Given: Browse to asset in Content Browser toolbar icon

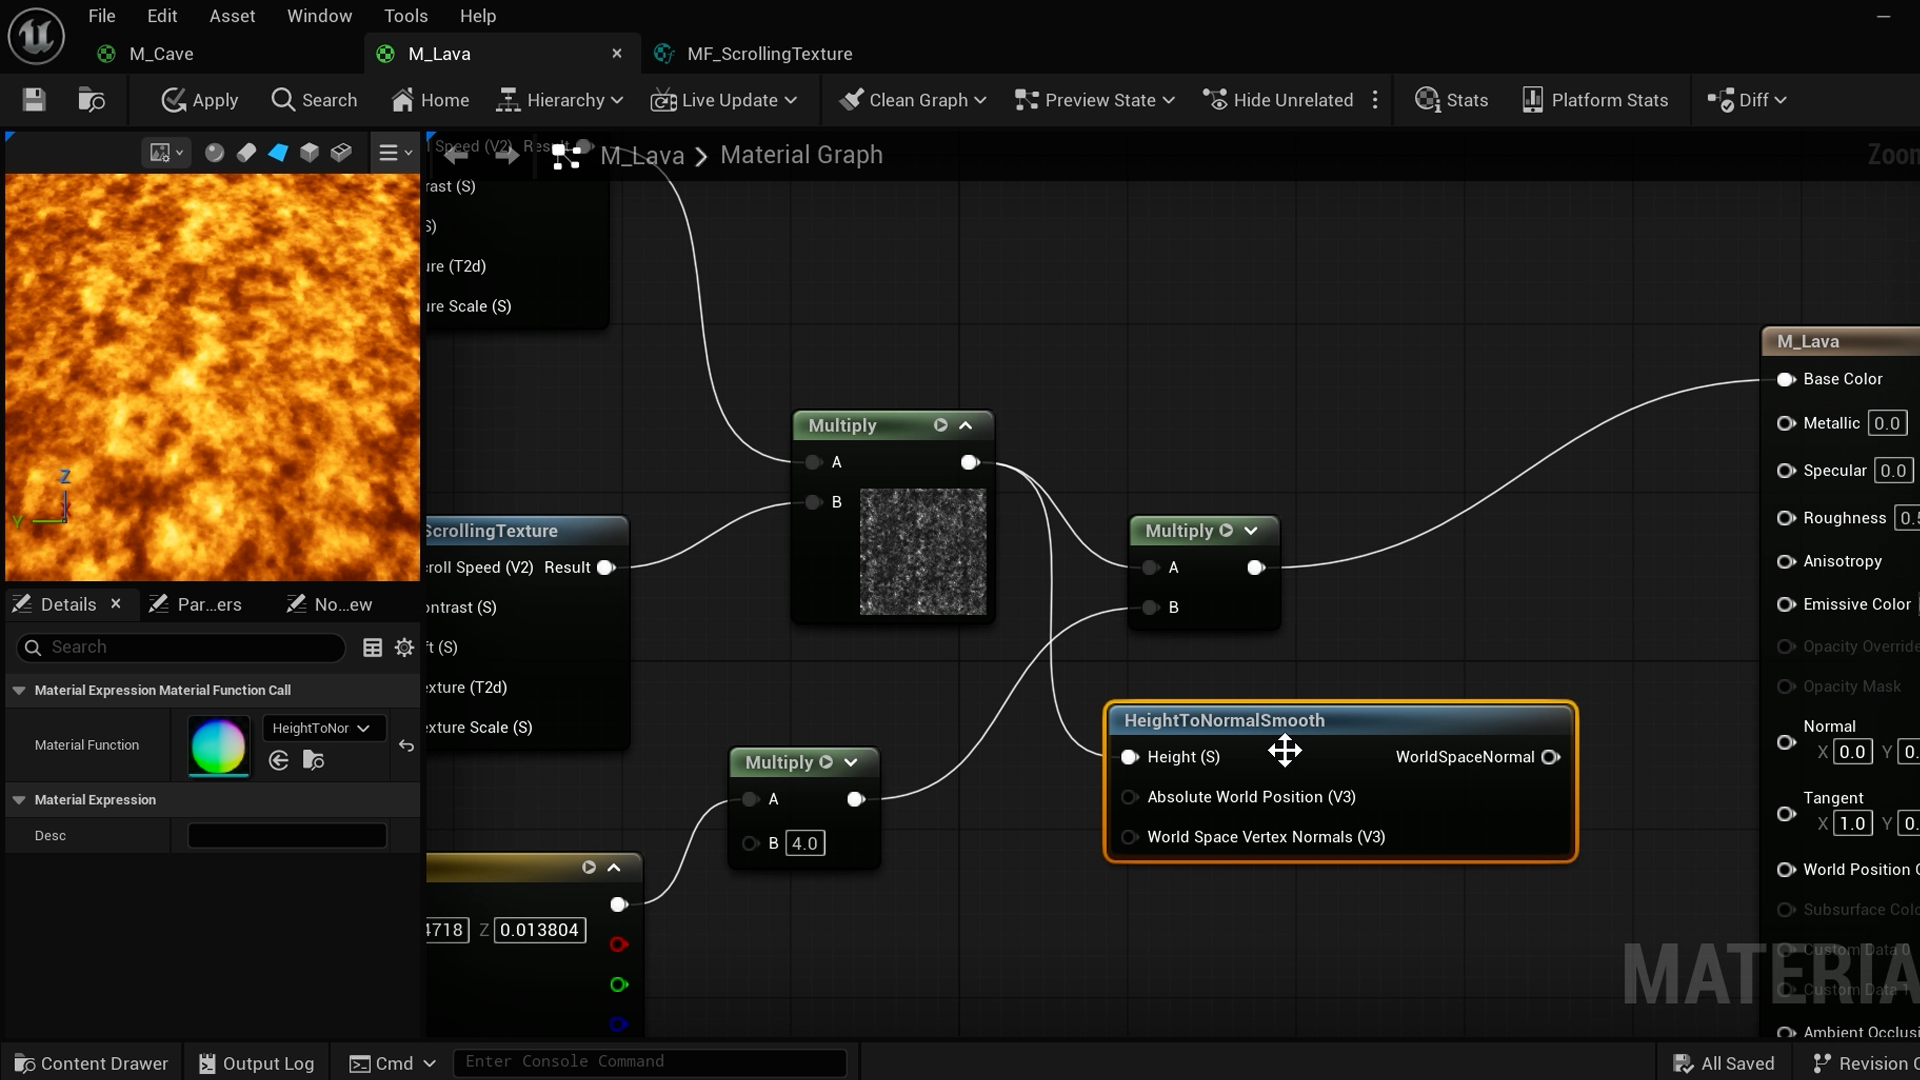Looking at the screenshot, I should pyautogui.click(x=91, y=100).
